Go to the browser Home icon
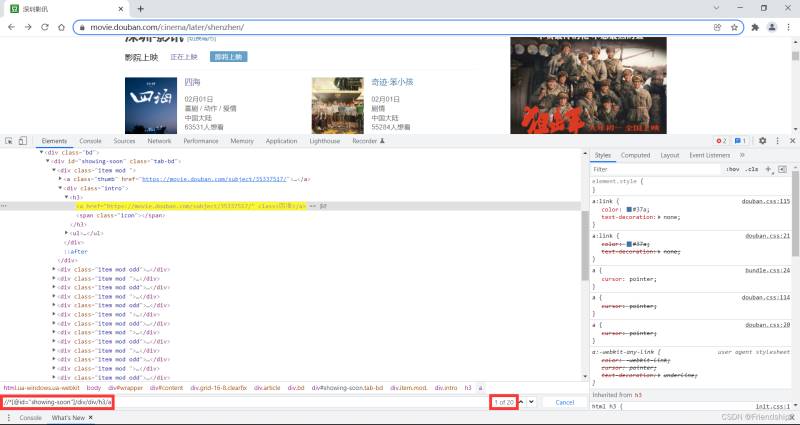800x425 pixels. 61,28
